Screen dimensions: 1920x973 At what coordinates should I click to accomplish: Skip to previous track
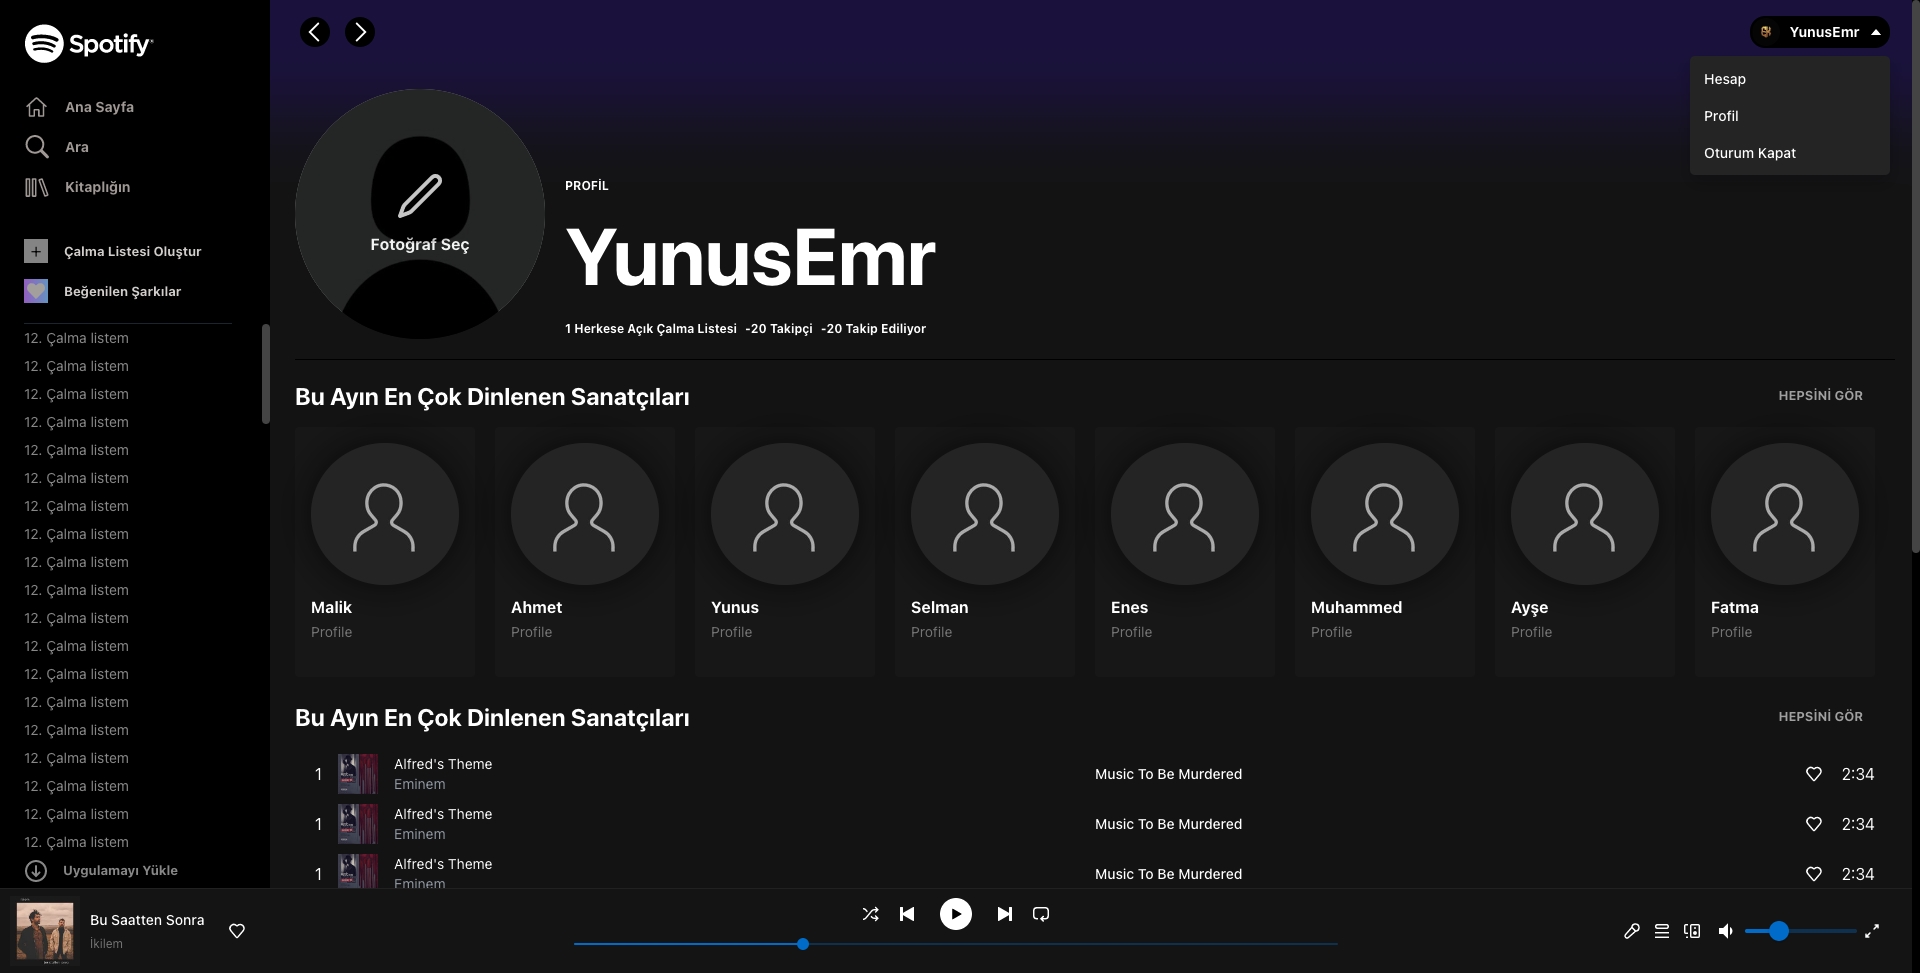pyautogui.click(x=907, y=914)
